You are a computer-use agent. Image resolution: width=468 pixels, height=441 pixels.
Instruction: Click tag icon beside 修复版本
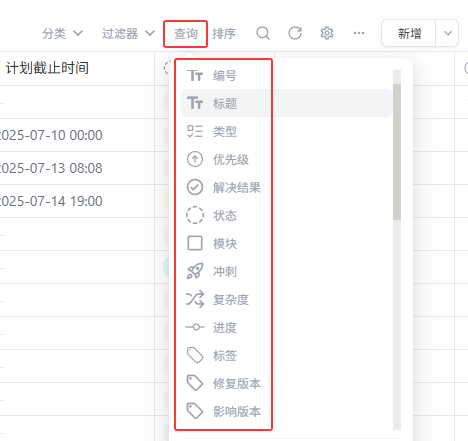pyautogui.click(x=195, y=383)
